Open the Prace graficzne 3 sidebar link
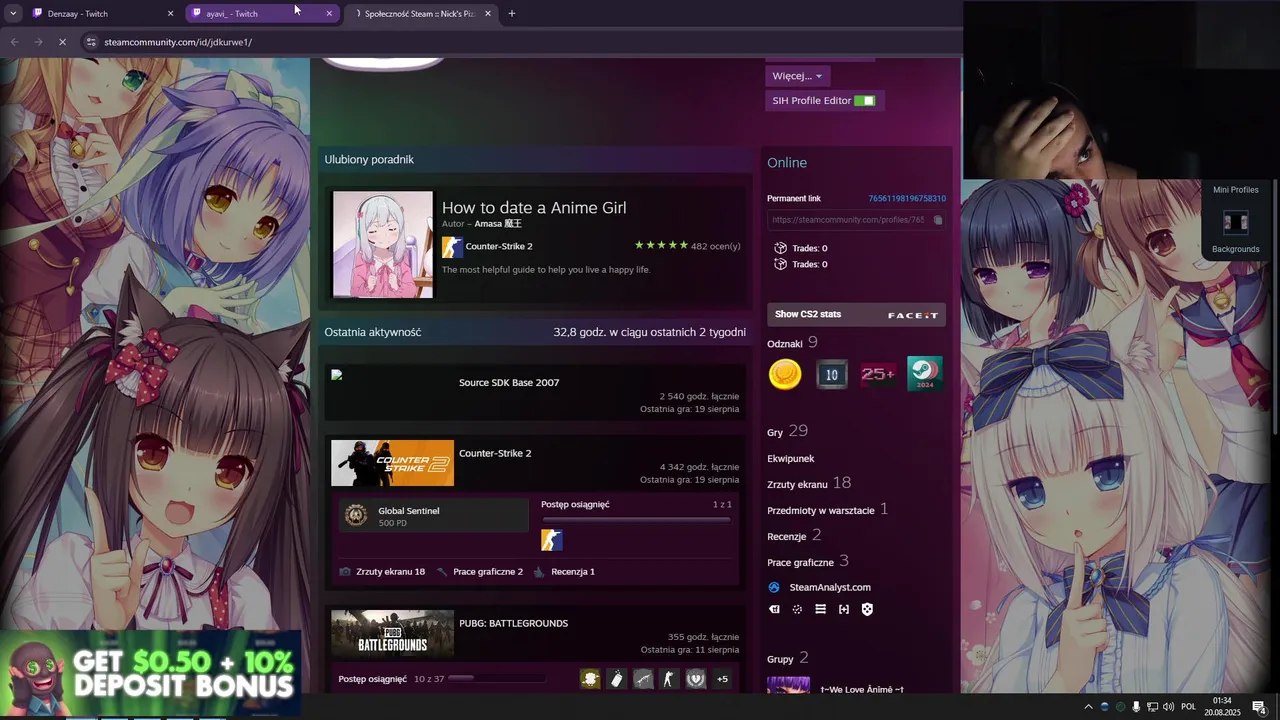This screenshot has width=1280, height=720. (808, 562)
